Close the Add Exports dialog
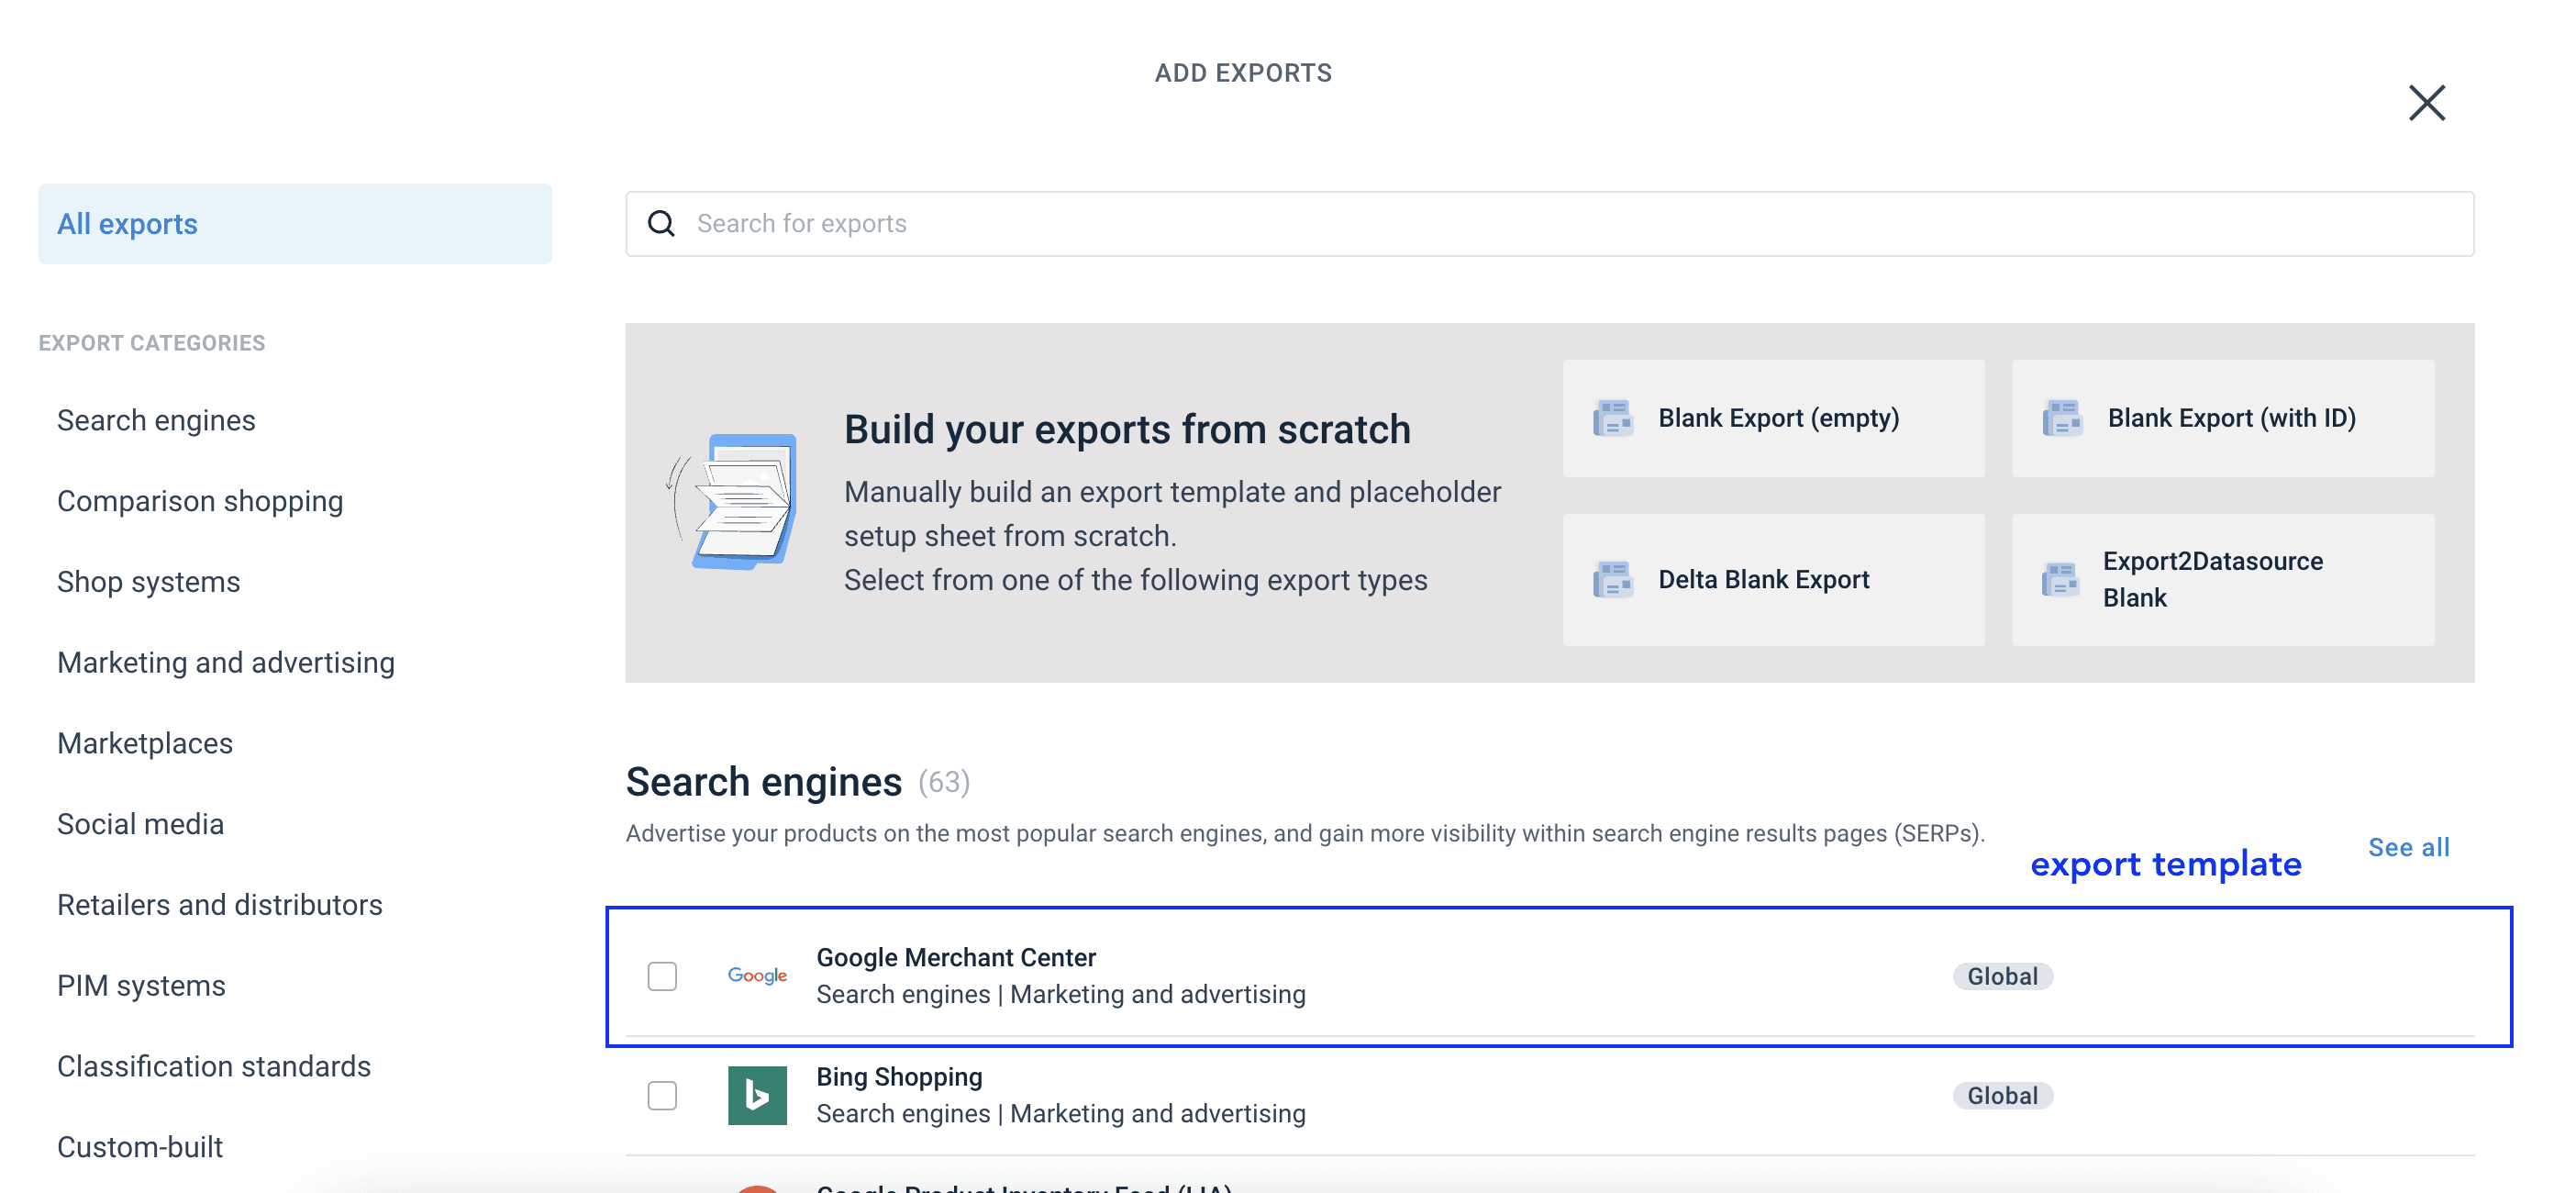This screenshot has height=1193, width=2576. [x=2426, y=102]
